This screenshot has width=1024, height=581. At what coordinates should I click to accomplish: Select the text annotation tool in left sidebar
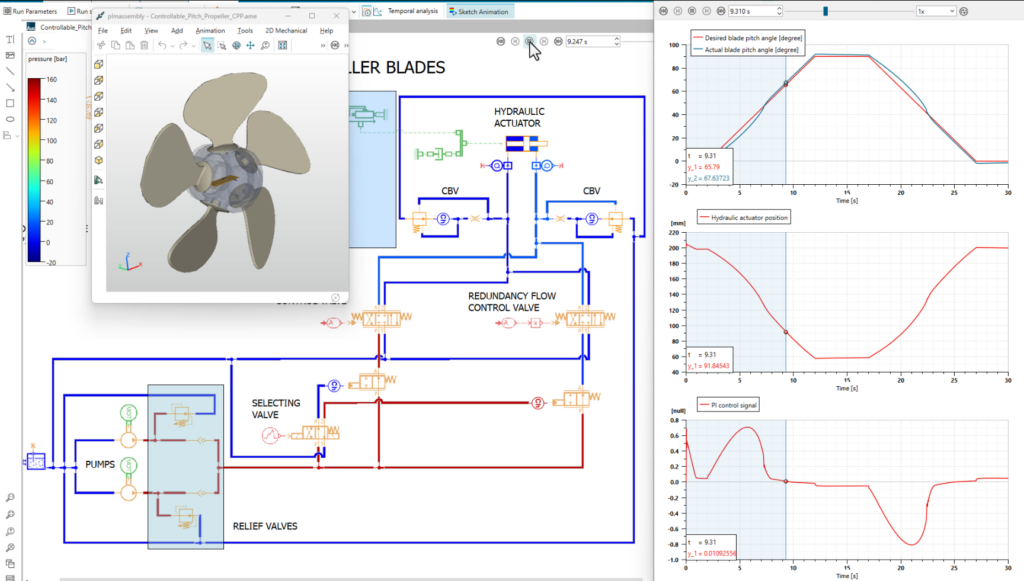(x=10, y=40)
